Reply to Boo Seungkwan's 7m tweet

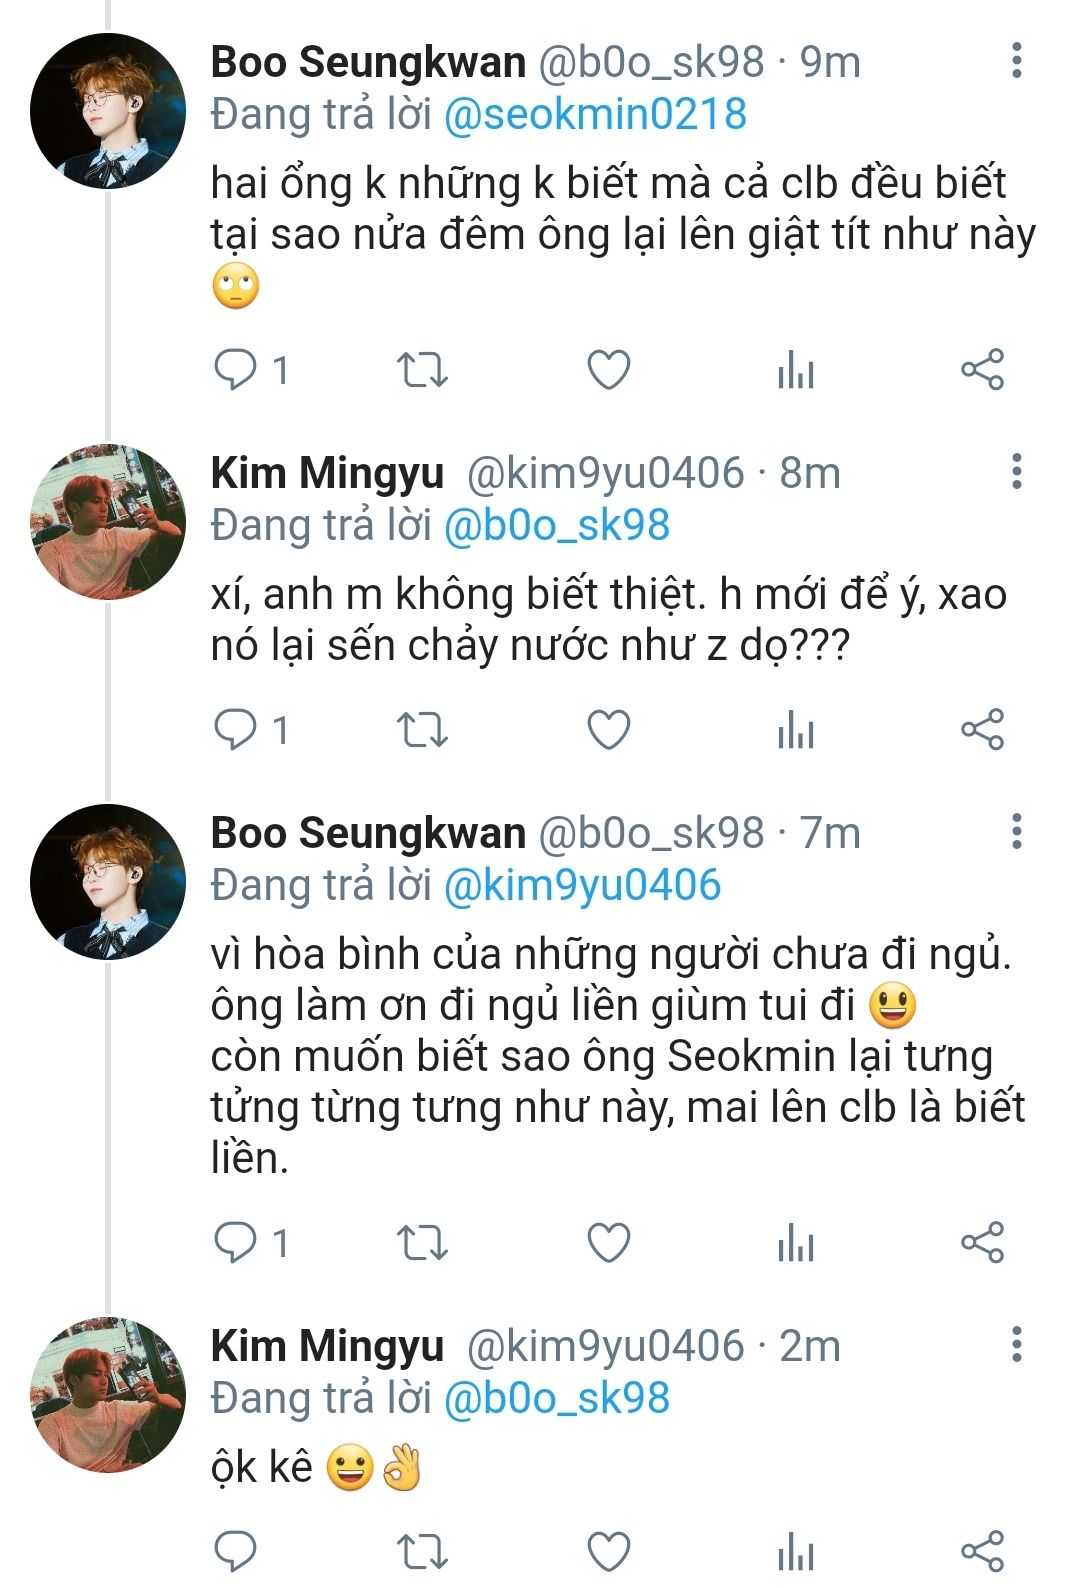pyautogui.click(x=236, y=1243)
